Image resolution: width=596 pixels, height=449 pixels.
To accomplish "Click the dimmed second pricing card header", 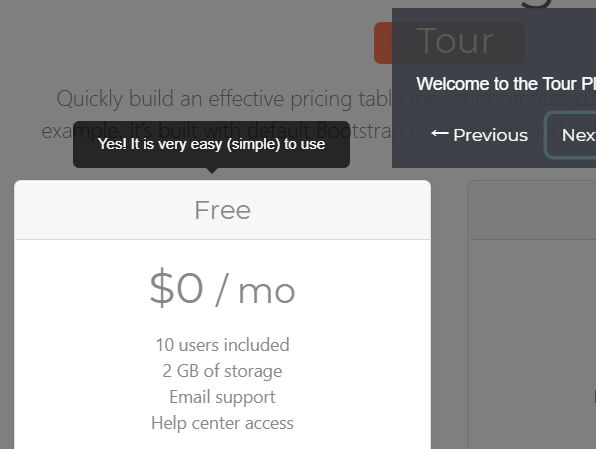I will (x=532, y=210).
